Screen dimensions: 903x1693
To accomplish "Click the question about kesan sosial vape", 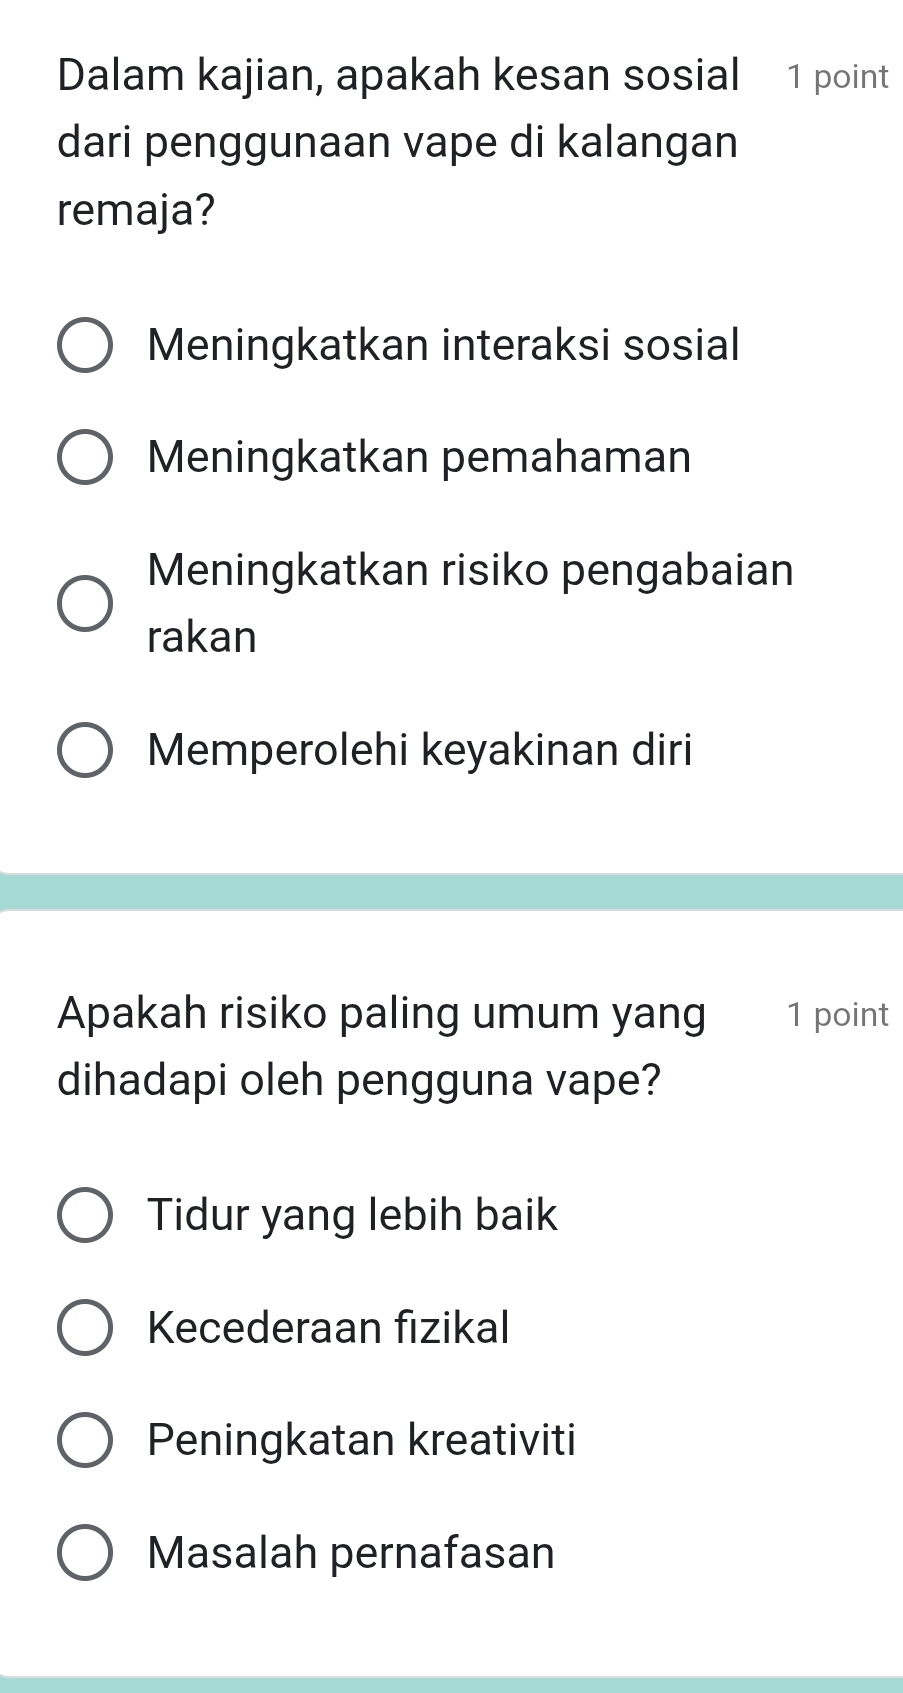I will pos(398,142).
